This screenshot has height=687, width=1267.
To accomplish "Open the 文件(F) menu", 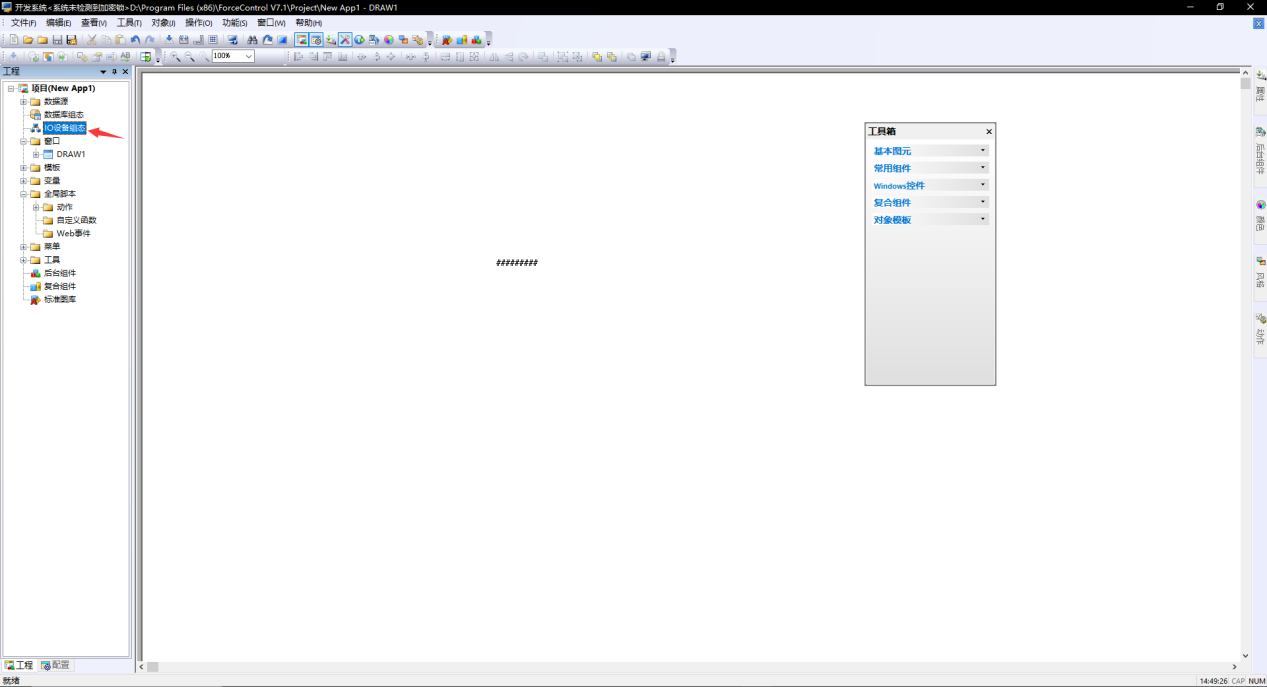I will pos(23,22).
